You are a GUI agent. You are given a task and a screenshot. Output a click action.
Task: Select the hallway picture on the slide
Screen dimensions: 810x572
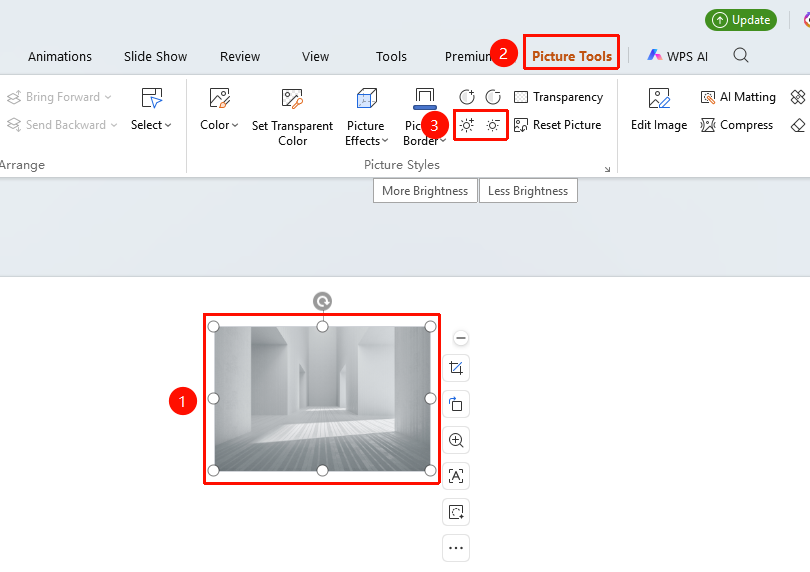pos(322,398)
